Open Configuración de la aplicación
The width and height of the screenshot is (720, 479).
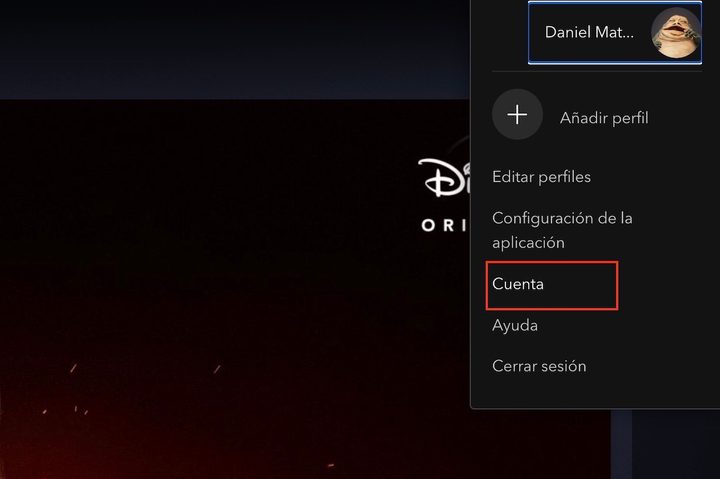coord(562,230)
